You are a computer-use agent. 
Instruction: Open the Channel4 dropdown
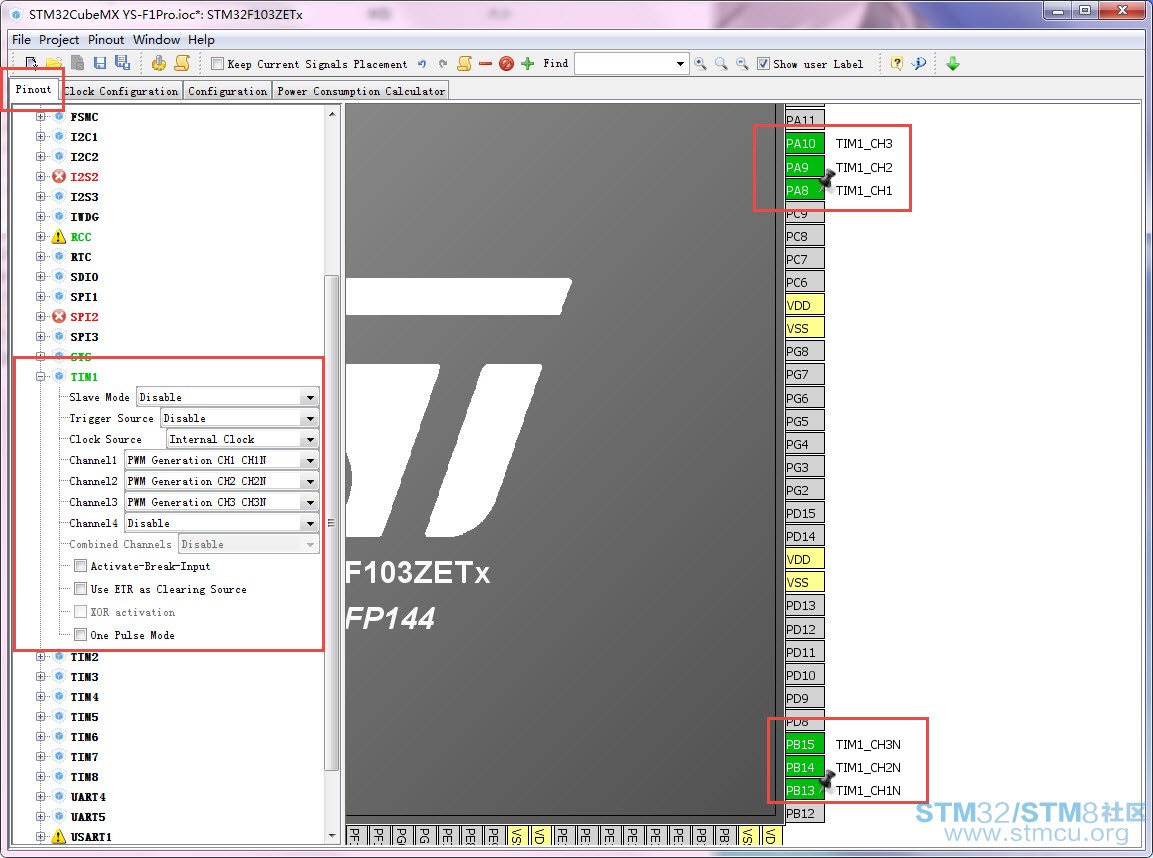(310, 523)
